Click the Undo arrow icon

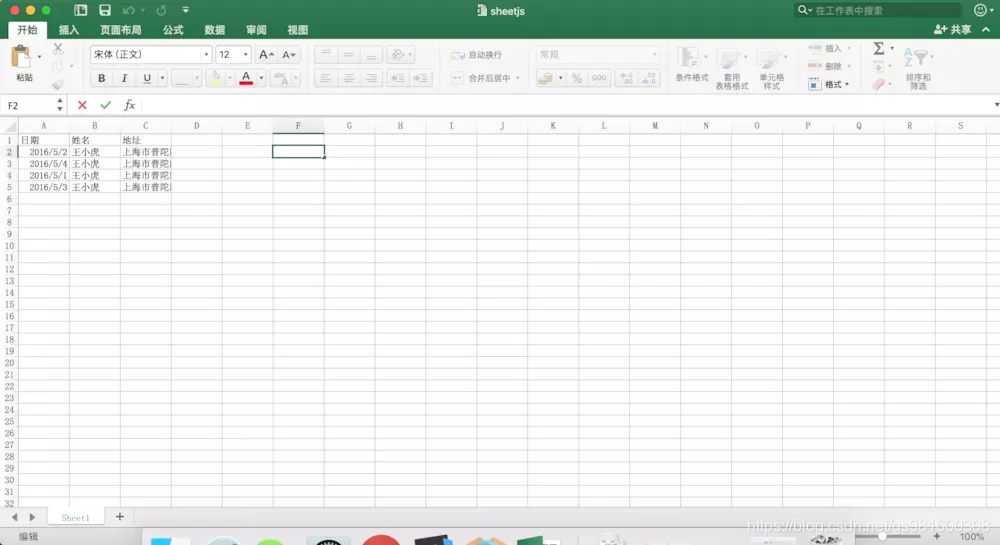tap(128, 10)
